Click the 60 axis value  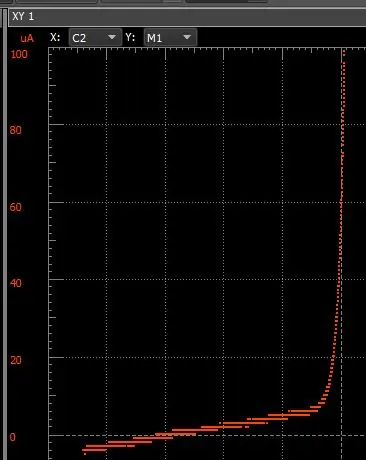pos(15,207)
